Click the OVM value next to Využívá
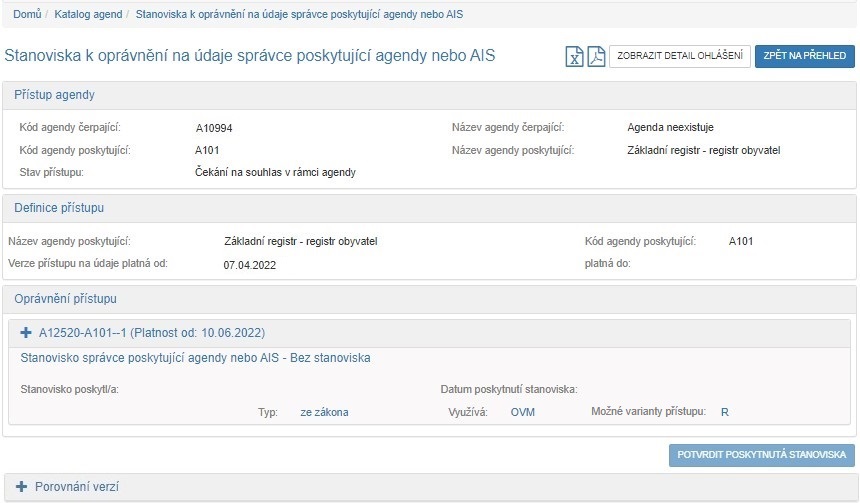The height and width of the screenshot is (503, 860). pyautogui.click(x=522, y=412)
